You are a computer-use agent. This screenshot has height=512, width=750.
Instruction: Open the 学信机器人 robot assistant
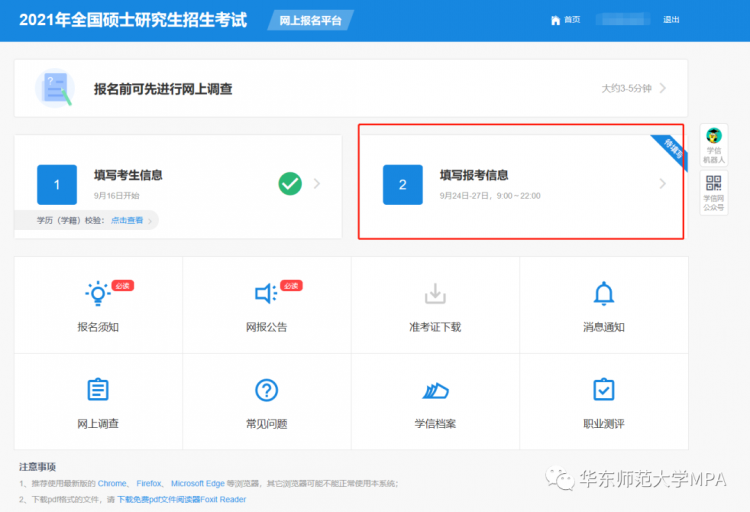(x=713, y=137)
